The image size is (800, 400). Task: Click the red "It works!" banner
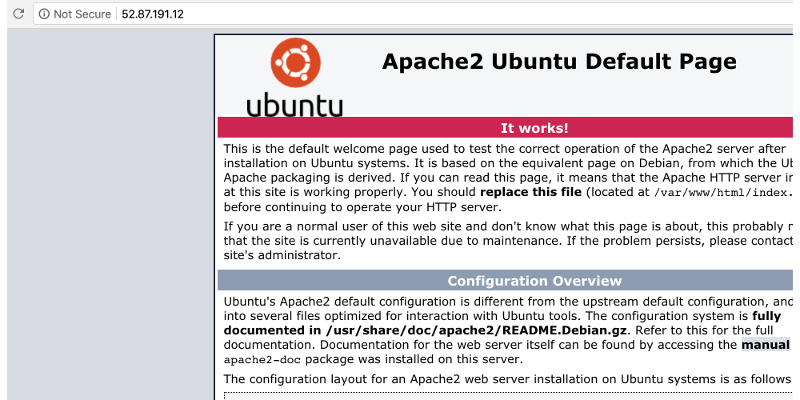(534, 128)
